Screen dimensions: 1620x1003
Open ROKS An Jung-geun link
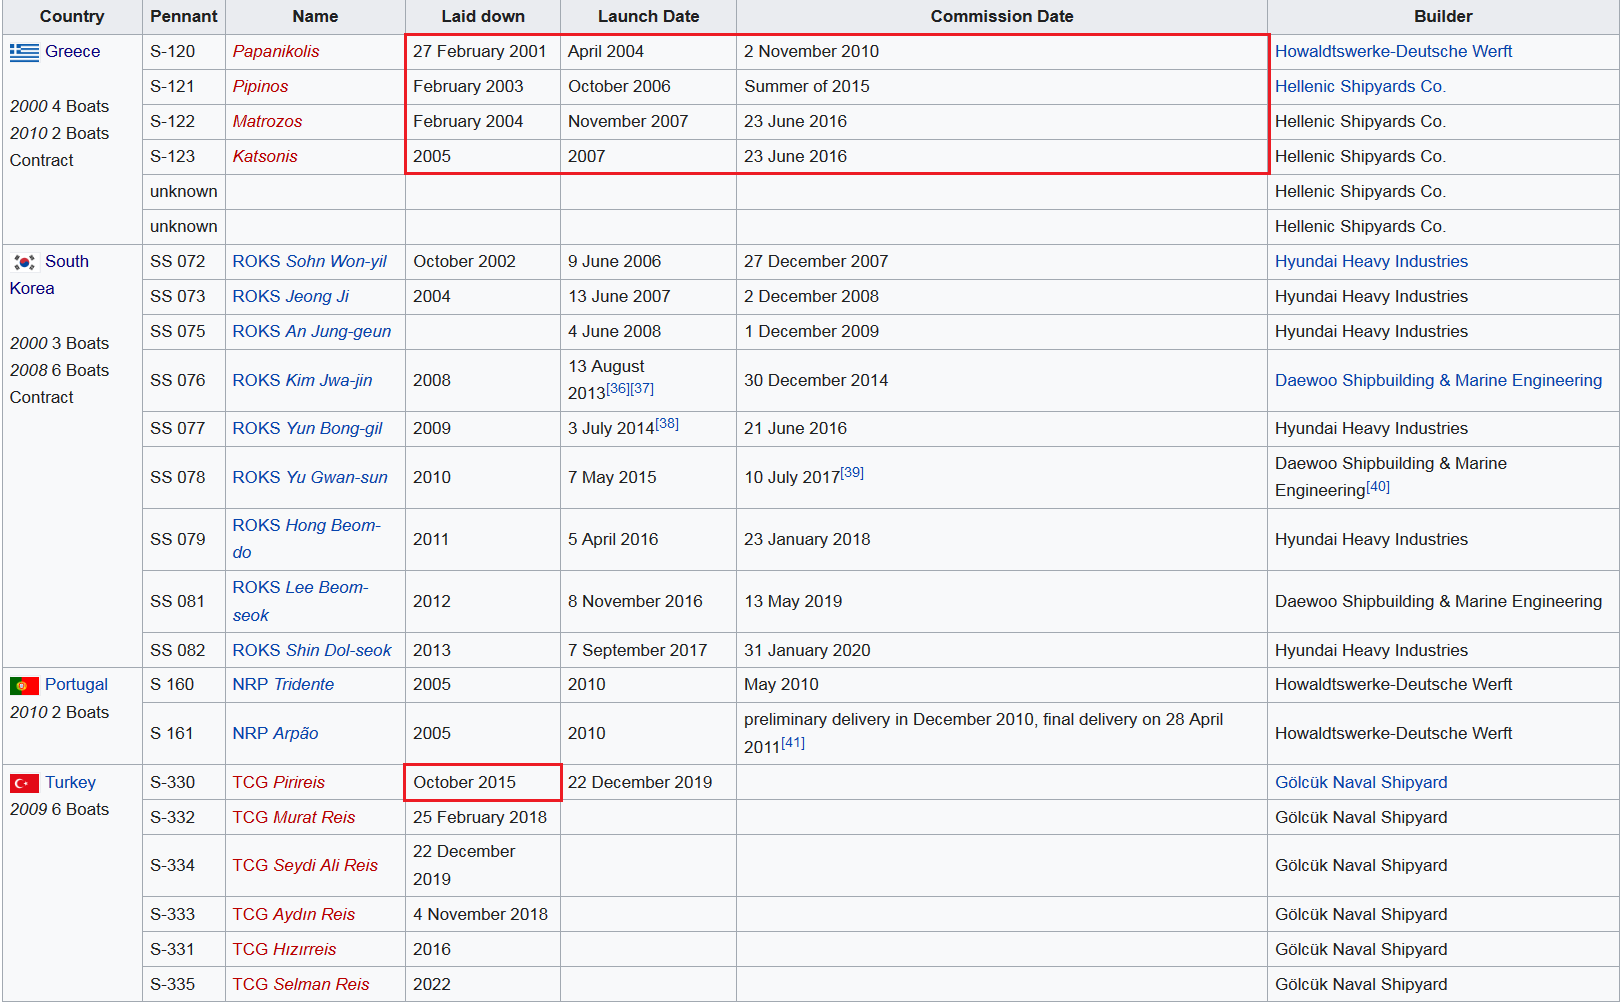coord(312,332)
